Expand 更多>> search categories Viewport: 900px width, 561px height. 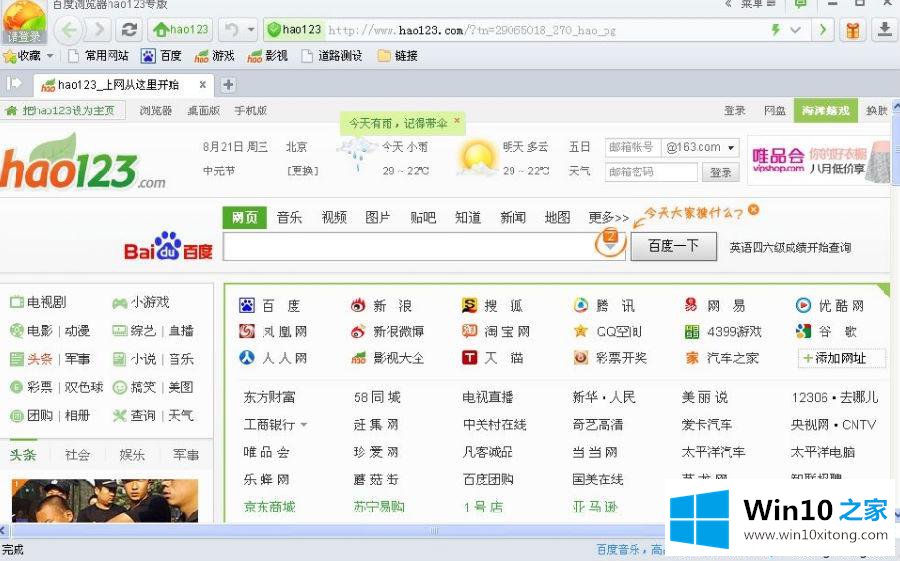[x=608, y=218]
